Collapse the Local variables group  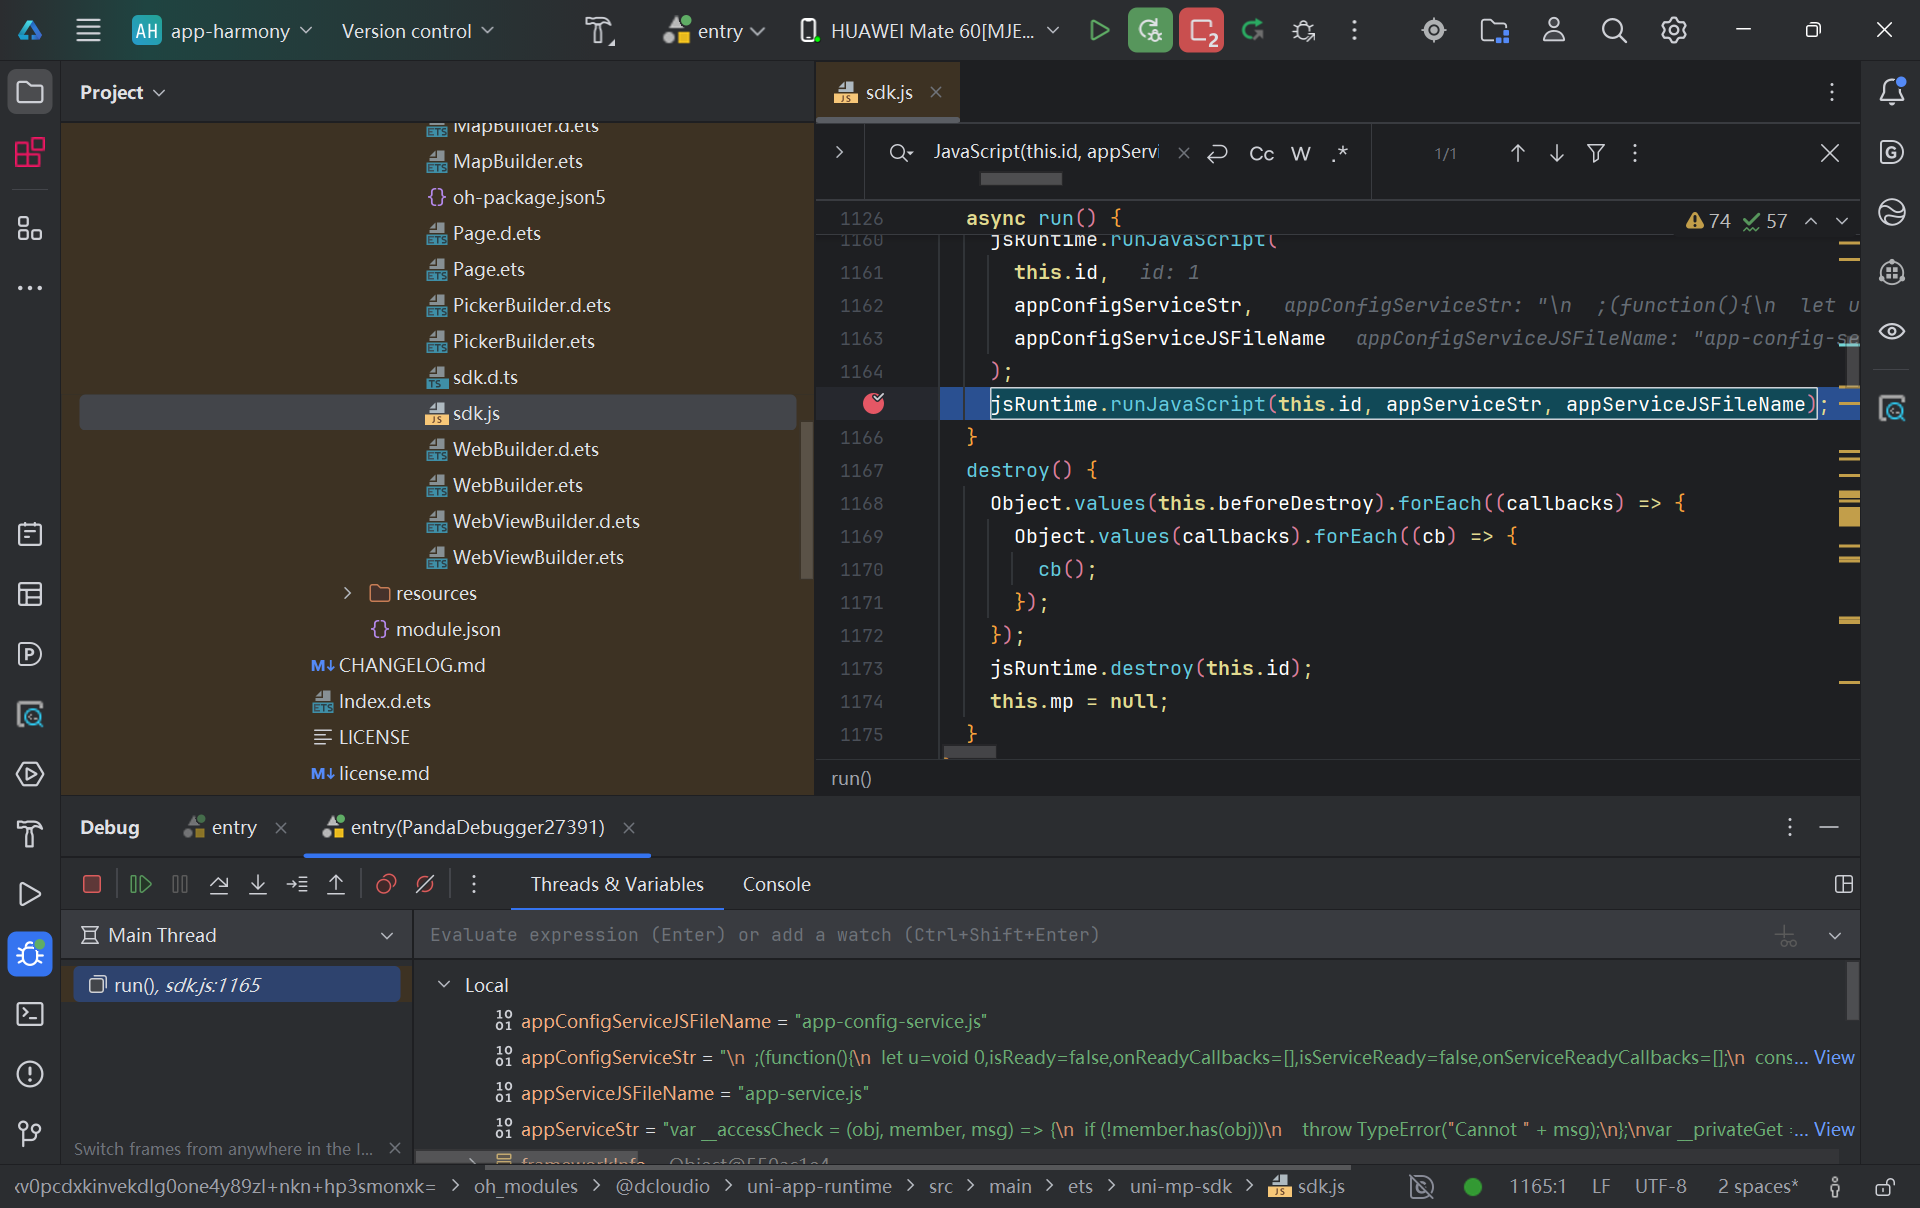(444, 985)
